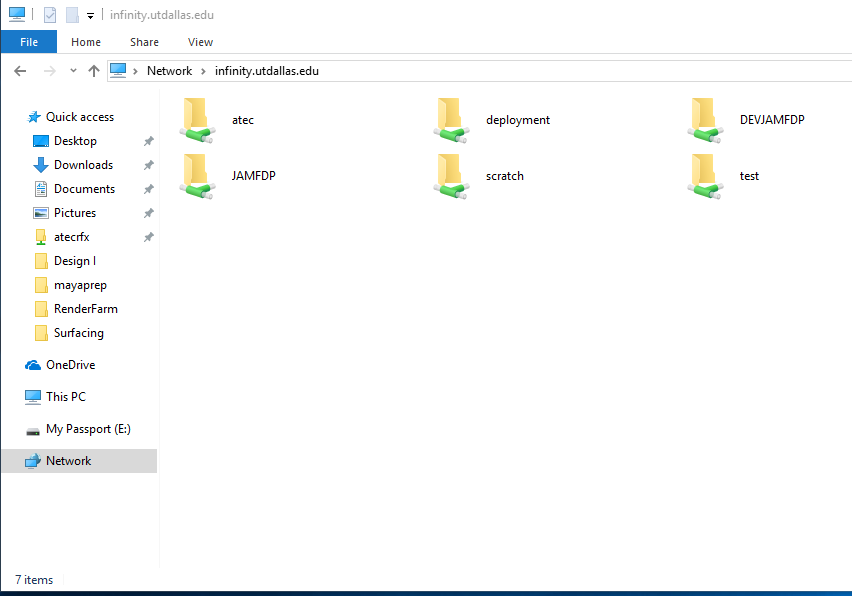Unpin Pictures using its pin icon
852x596 pixels.
(148, 213)
